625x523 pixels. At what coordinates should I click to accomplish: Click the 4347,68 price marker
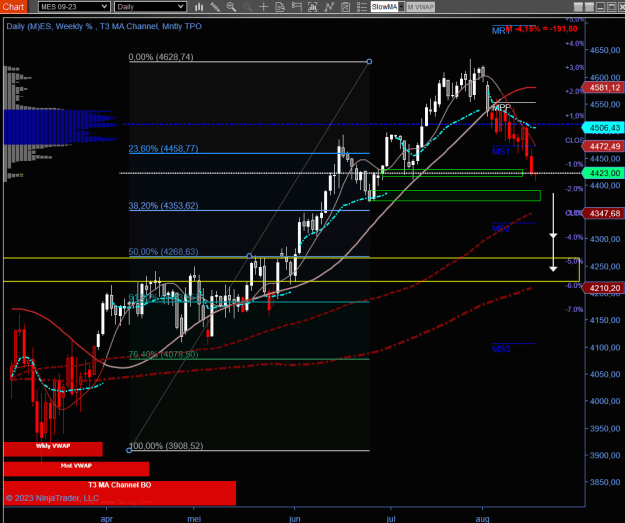[603, 213]
